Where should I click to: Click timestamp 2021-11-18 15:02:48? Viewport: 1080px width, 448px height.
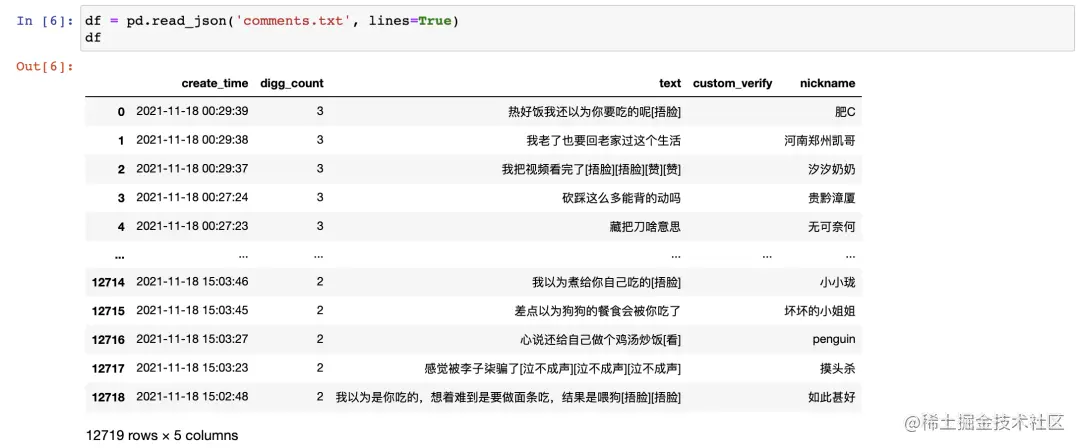click(x=192, y=397)
